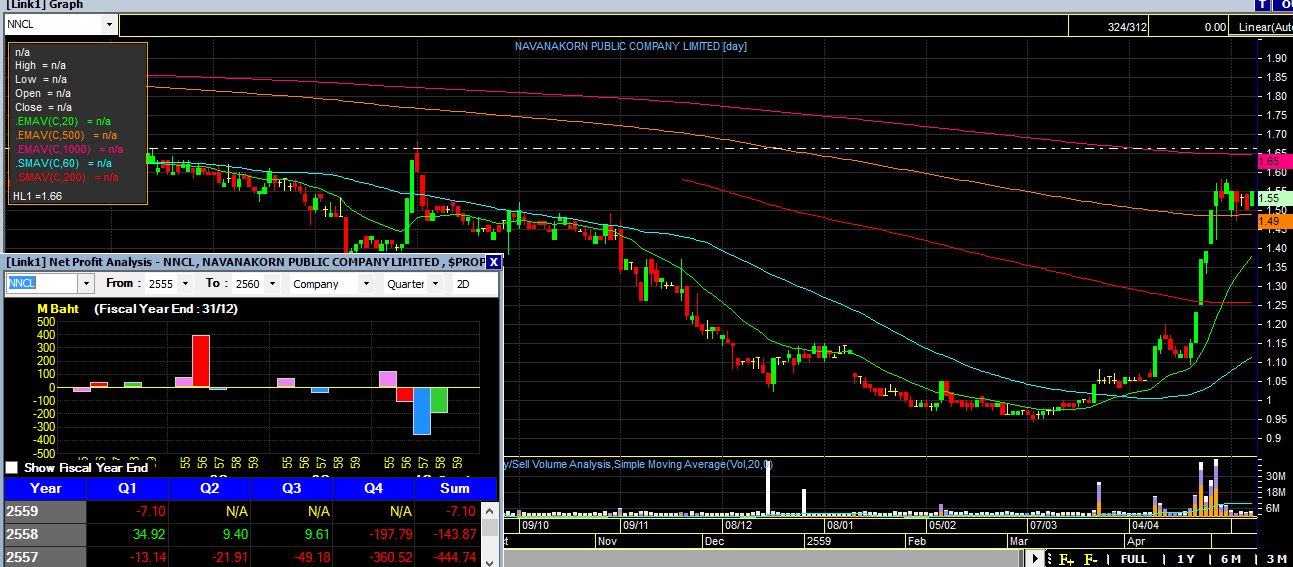Close the Net Profit Analysis window
Screen dimensions: 1293x567
493,262
